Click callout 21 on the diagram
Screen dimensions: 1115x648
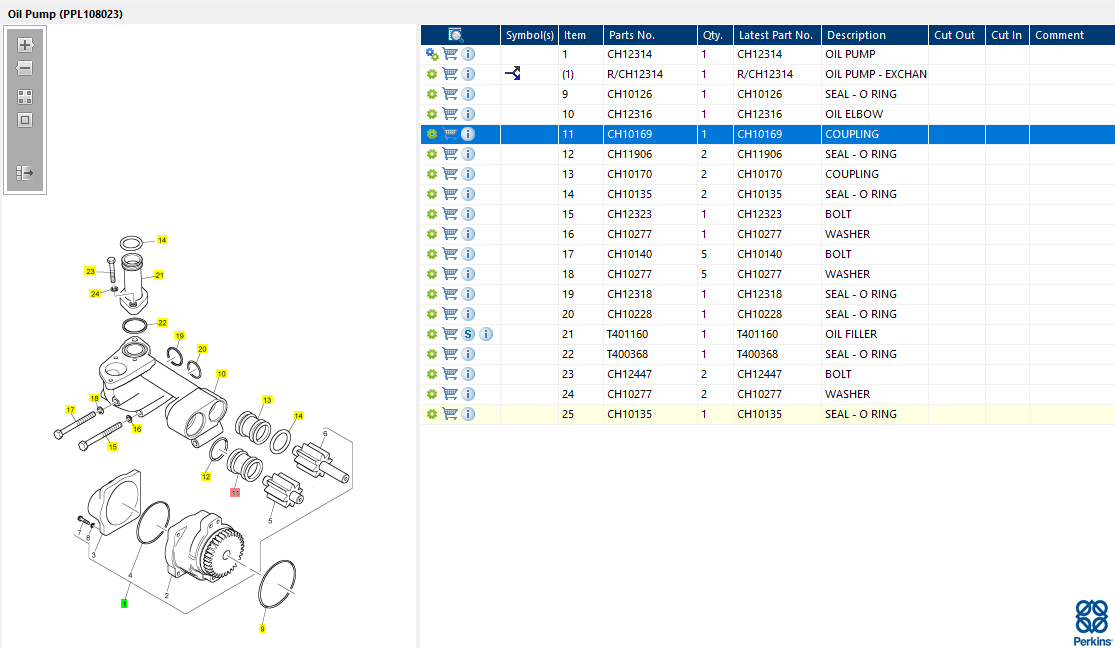tap(159, 275)
